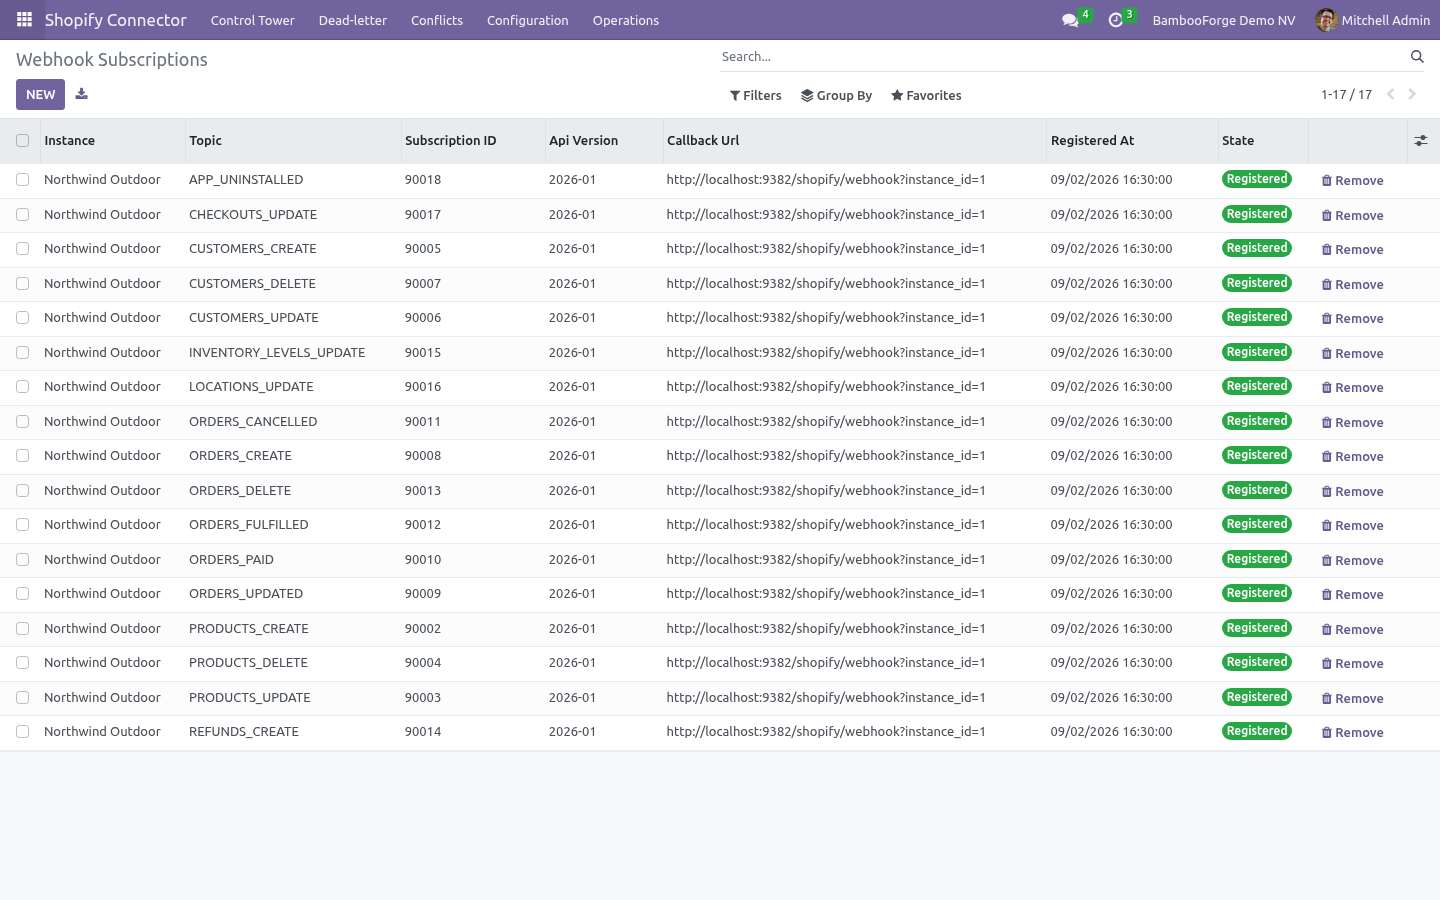This screenshot has height=900, width=1440.
Task: Remove the REFUNDS_CREATE subscription
Action: coord(1352,733)
